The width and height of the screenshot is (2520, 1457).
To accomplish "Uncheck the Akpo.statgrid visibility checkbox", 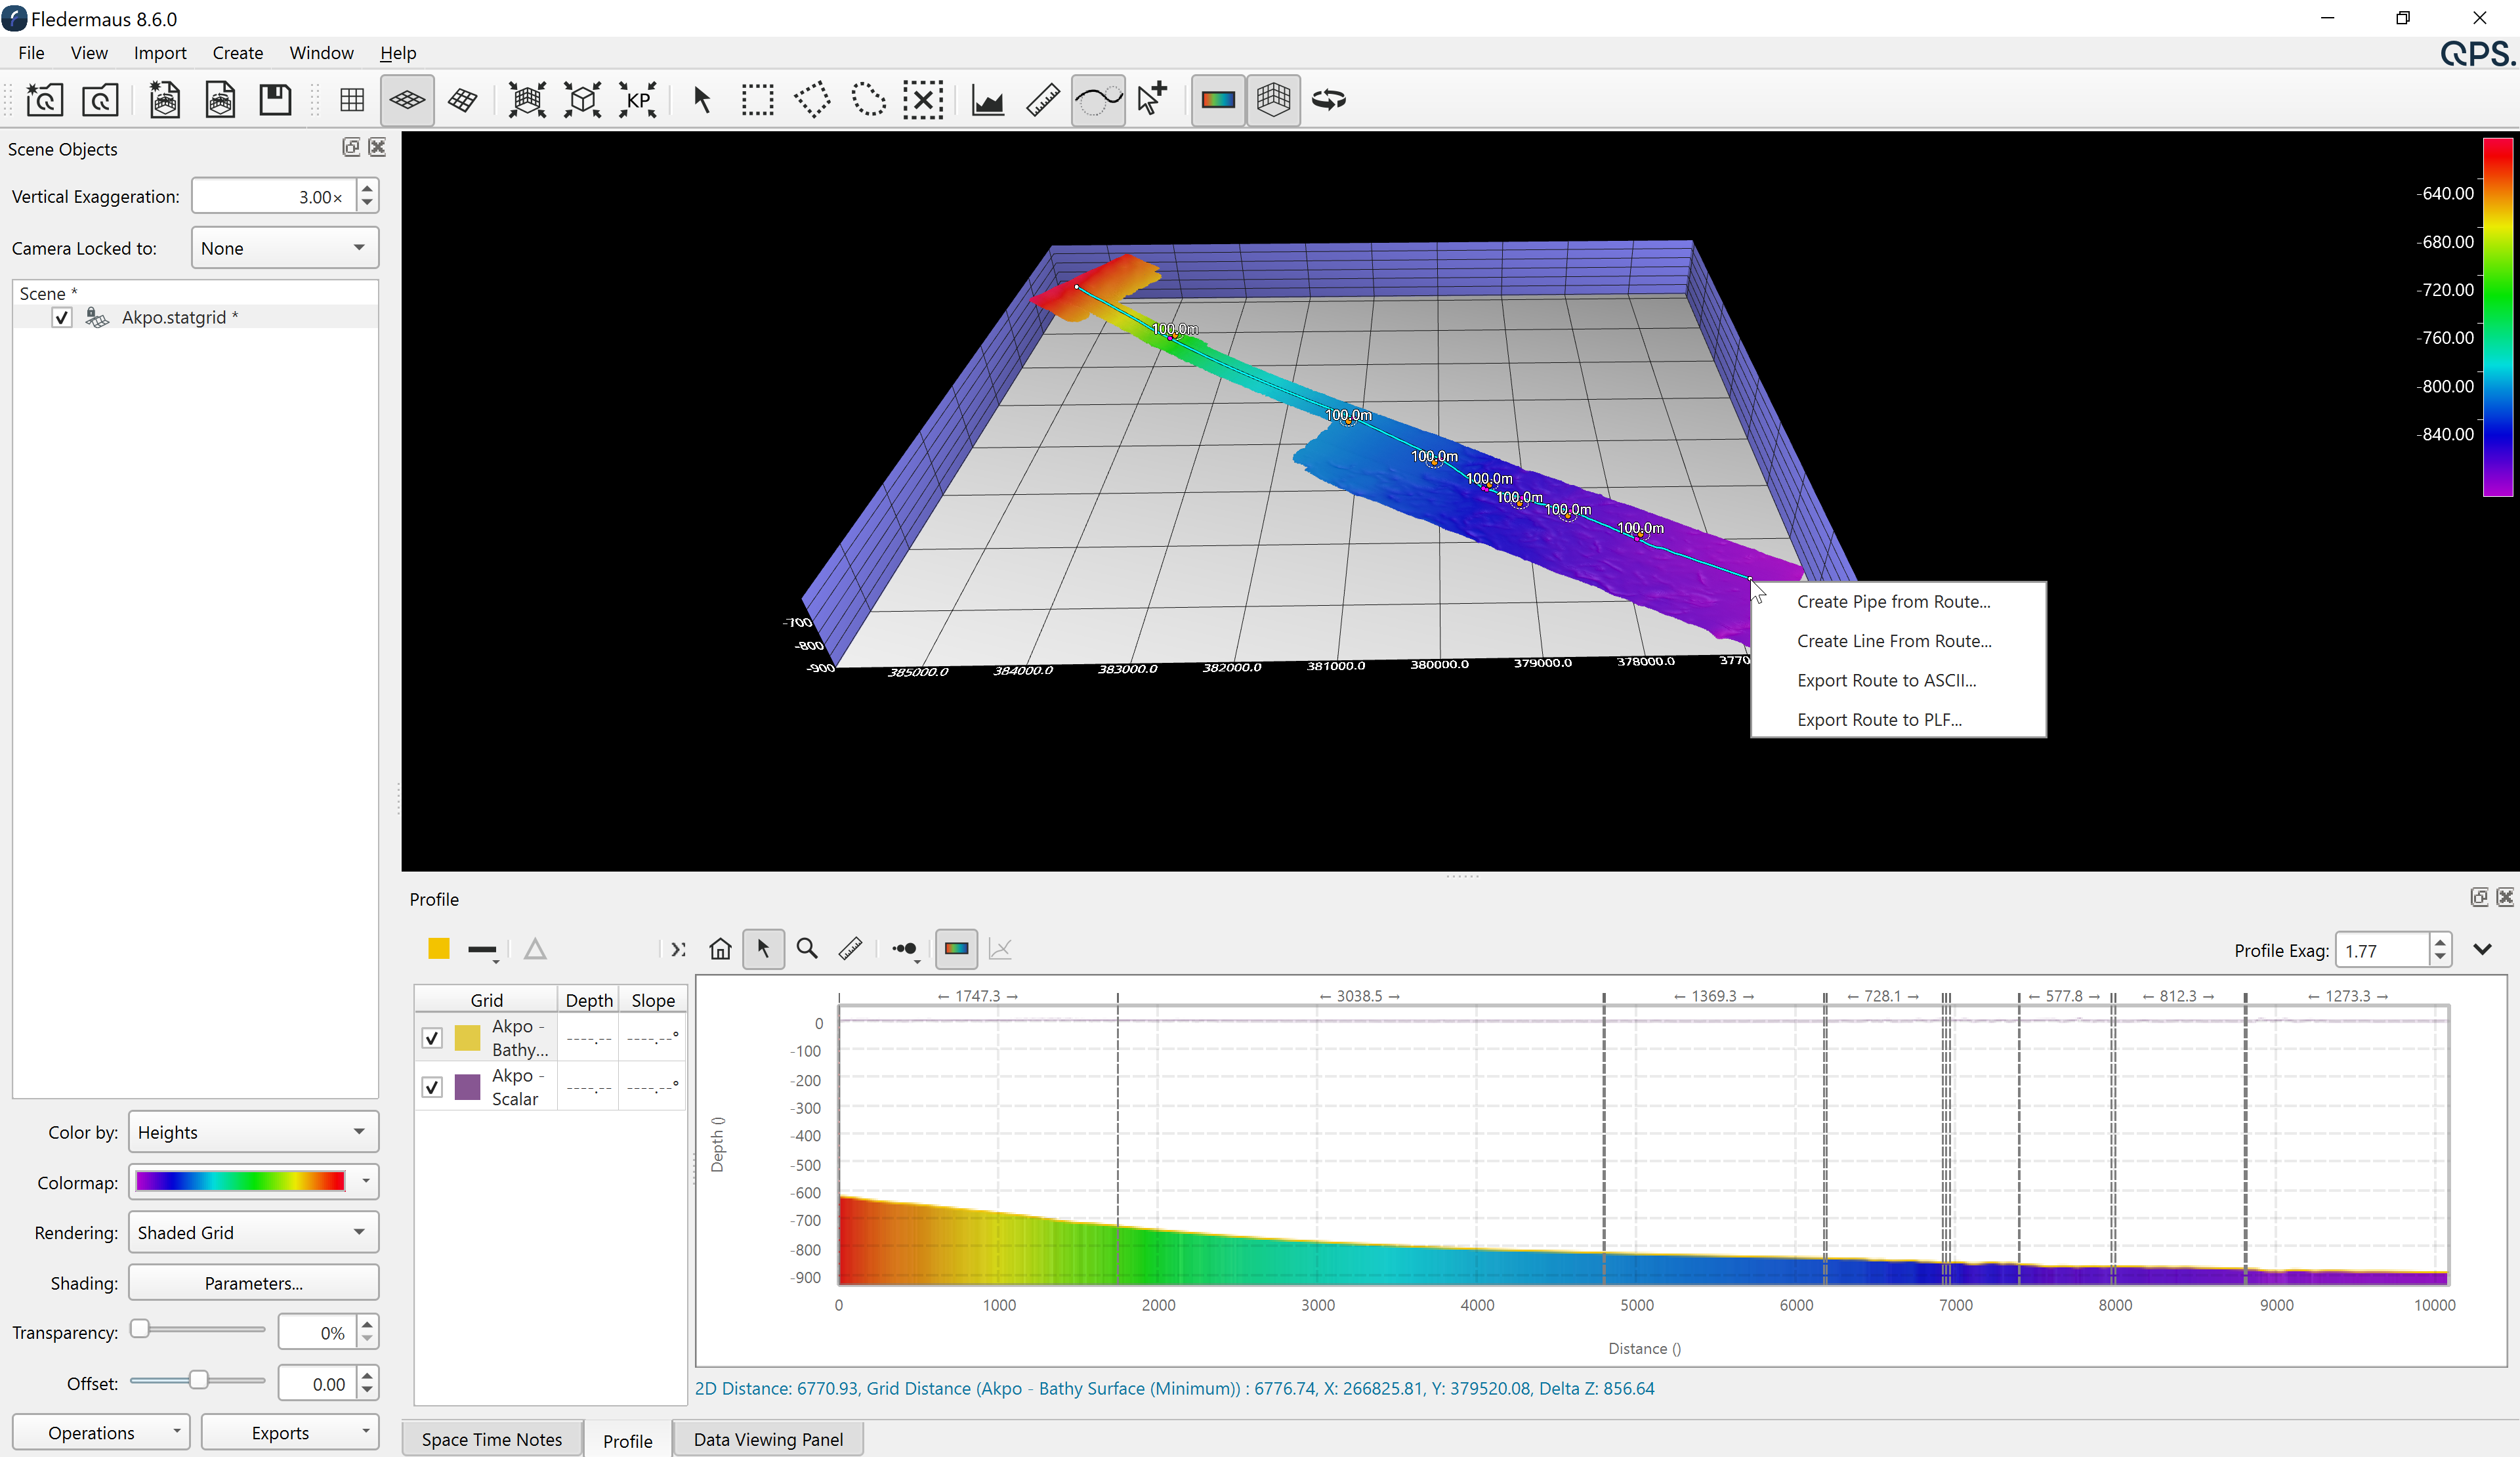I will click(62, 317).
